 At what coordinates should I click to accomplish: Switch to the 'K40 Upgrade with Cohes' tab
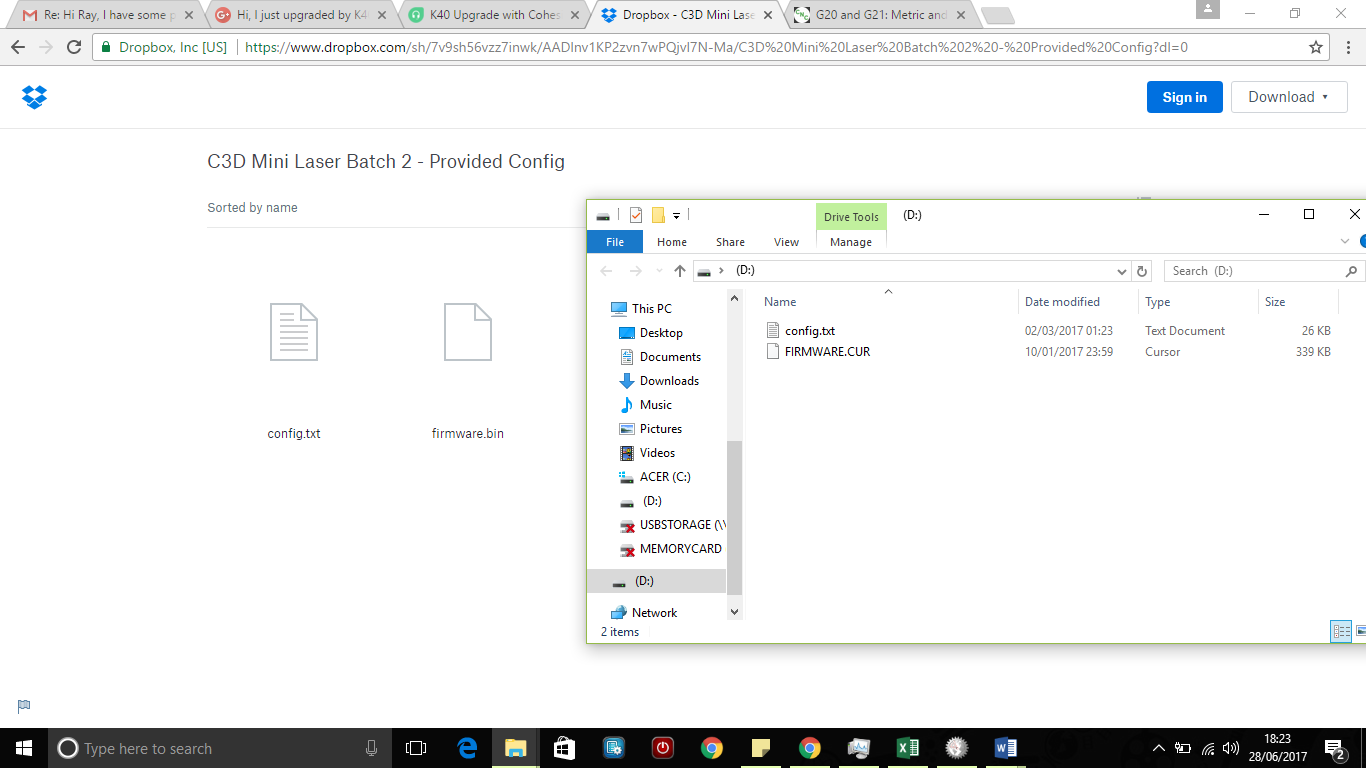point(495,15)
